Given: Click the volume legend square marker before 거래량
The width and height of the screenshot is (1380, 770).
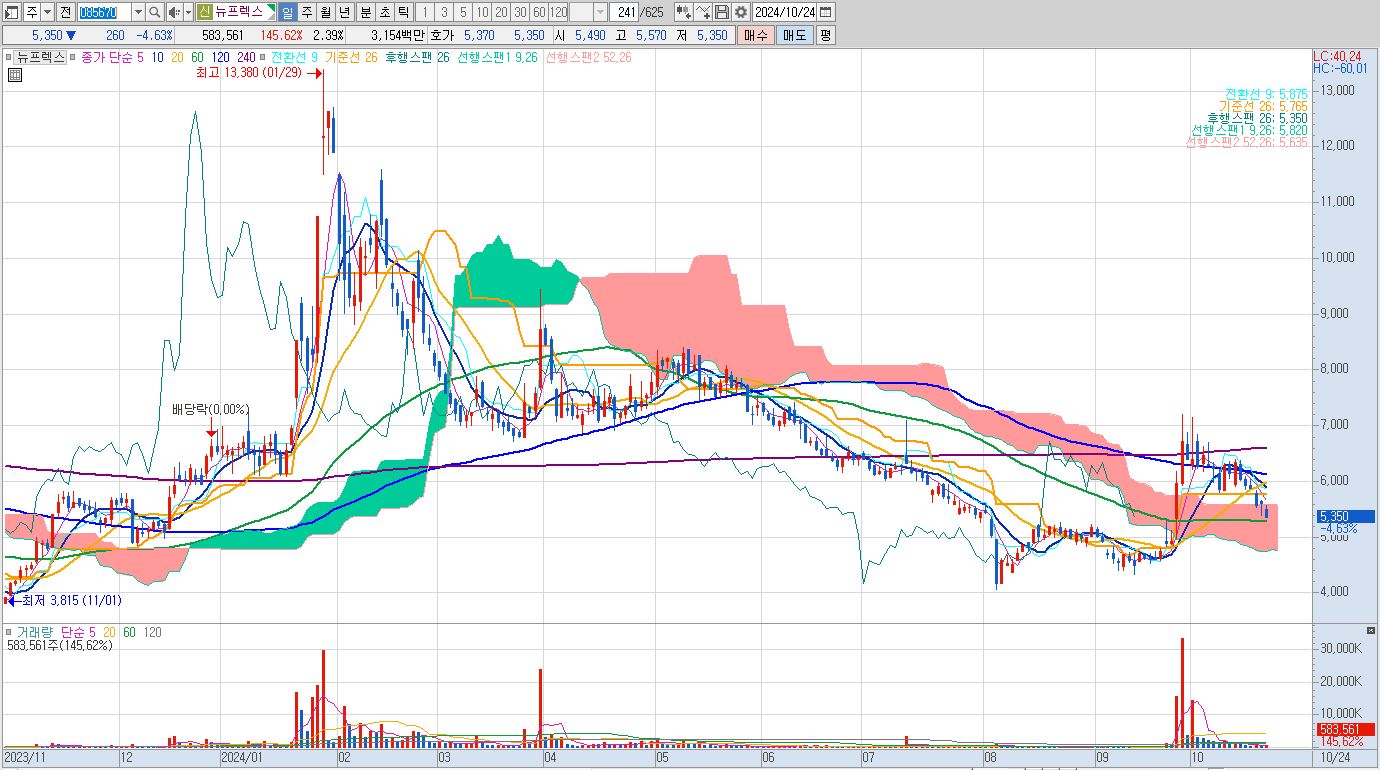Looking at the screenshot, I should coord(9,633).
